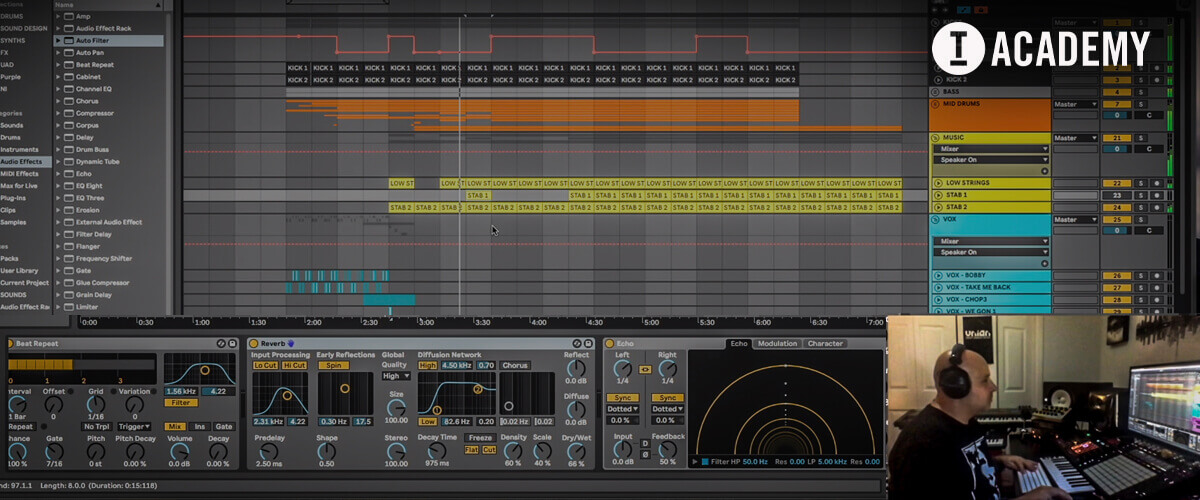Click Reverb Freeze button
This screenshot has width=1200, height=500.
point(481,438)
